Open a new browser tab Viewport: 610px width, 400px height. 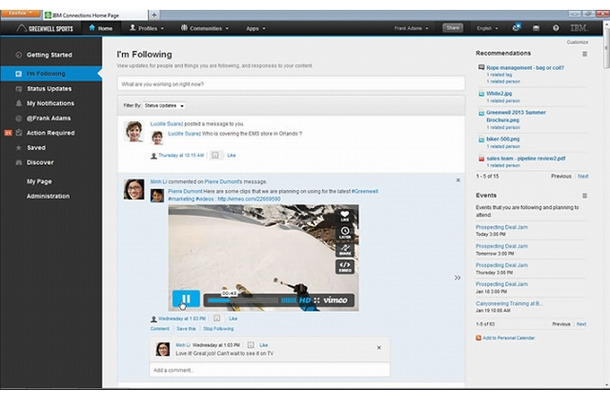(x=154, y=15)
